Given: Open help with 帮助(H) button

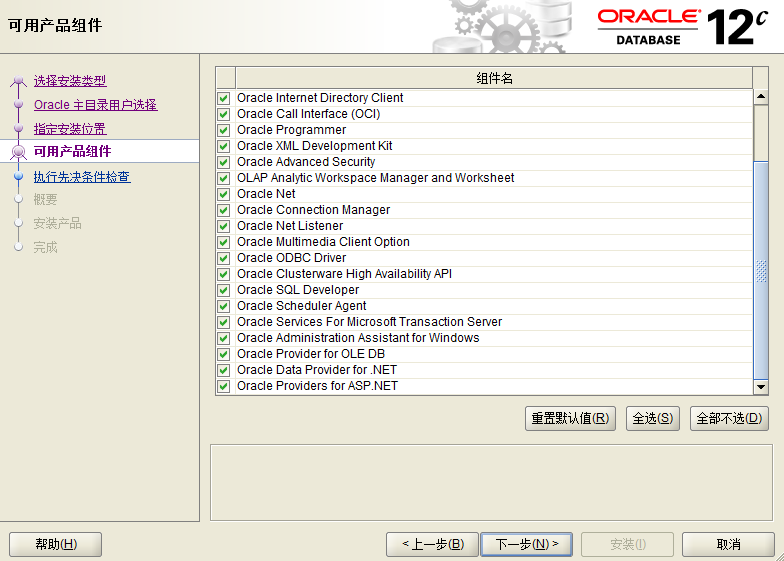Looking at the screenshot, I should [x=56, y=544].
